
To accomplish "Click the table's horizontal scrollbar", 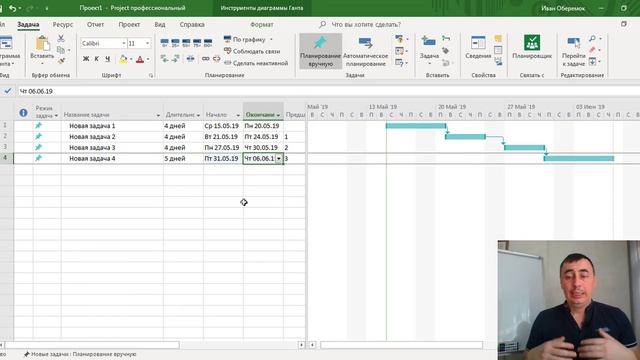I will click(92, 345).
